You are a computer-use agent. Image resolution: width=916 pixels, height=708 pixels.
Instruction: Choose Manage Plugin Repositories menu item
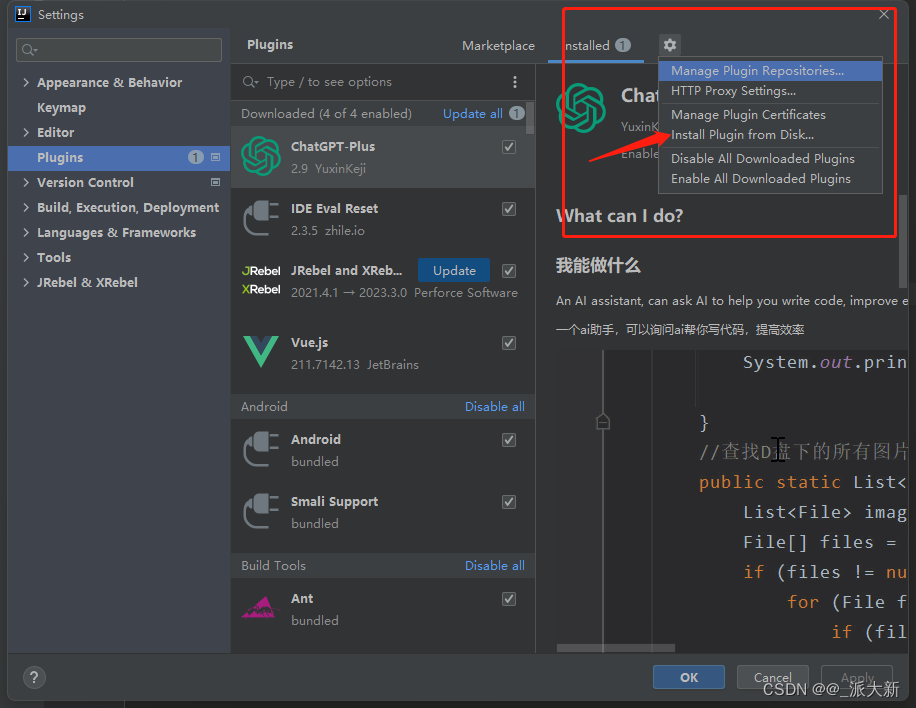point(770,71)
